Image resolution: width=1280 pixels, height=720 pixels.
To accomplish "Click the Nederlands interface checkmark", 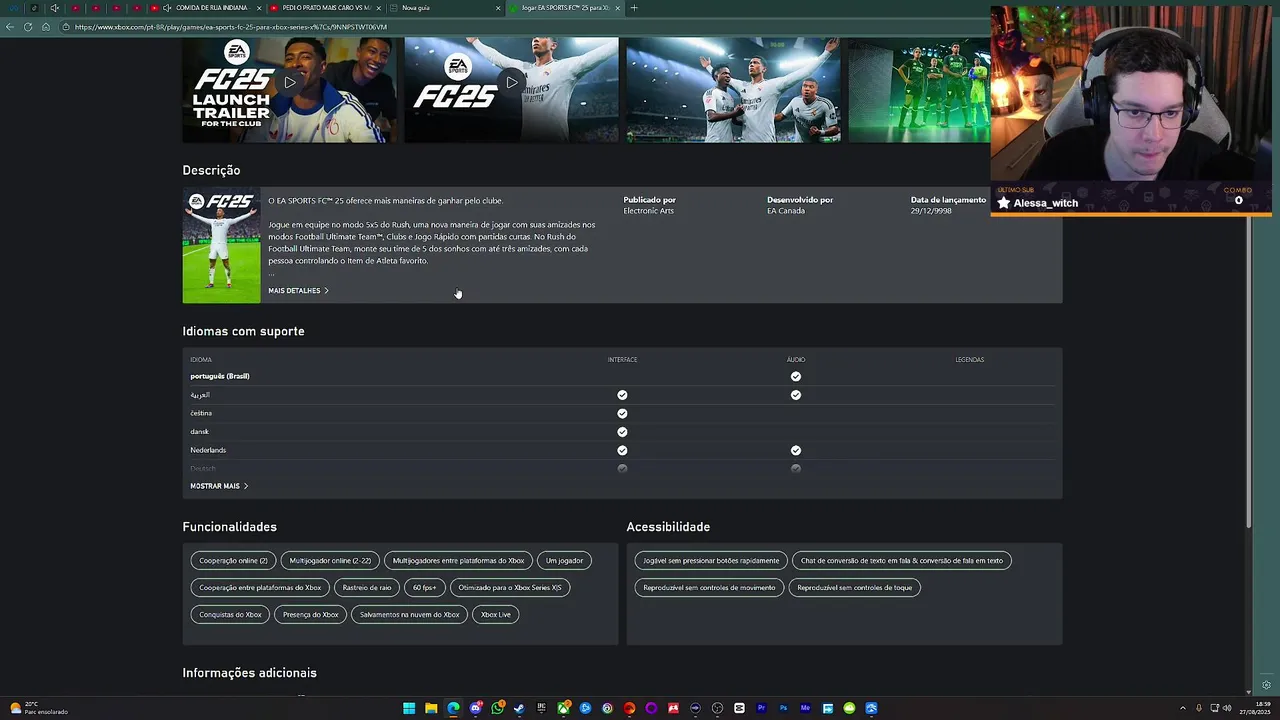I will point(622,451).
